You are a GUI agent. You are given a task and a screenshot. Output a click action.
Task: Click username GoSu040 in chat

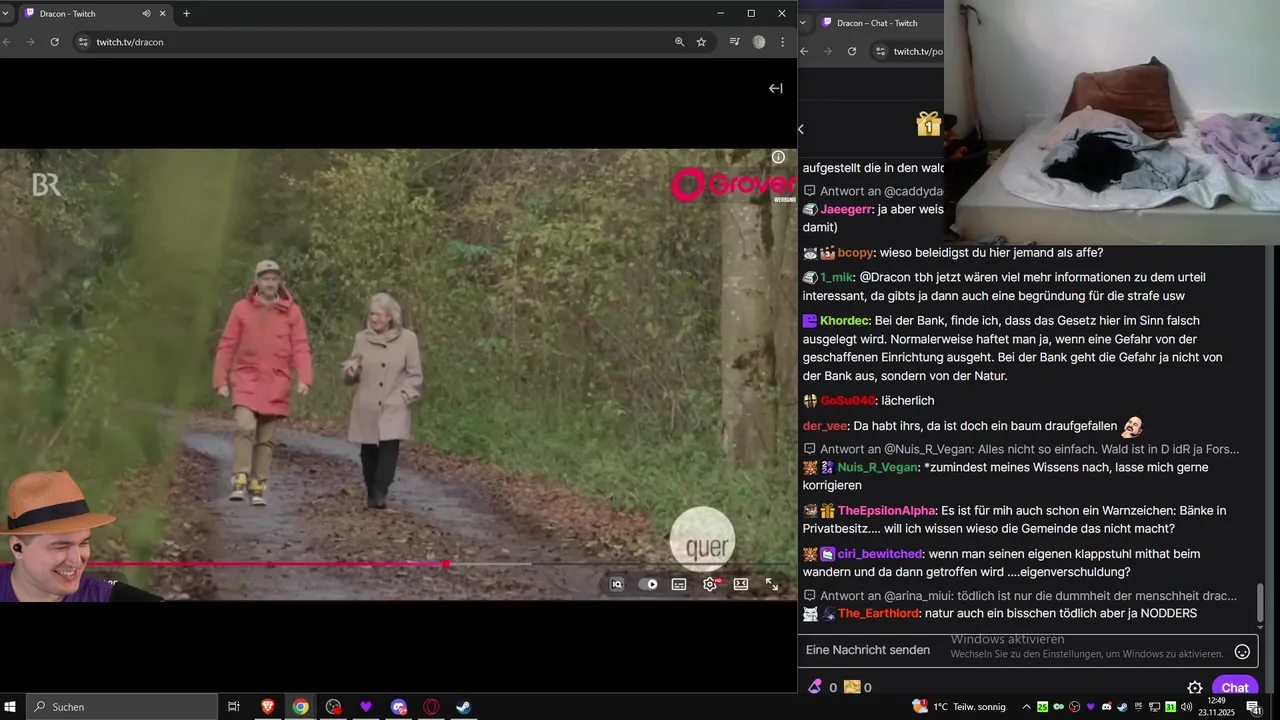tap(848, 401)
